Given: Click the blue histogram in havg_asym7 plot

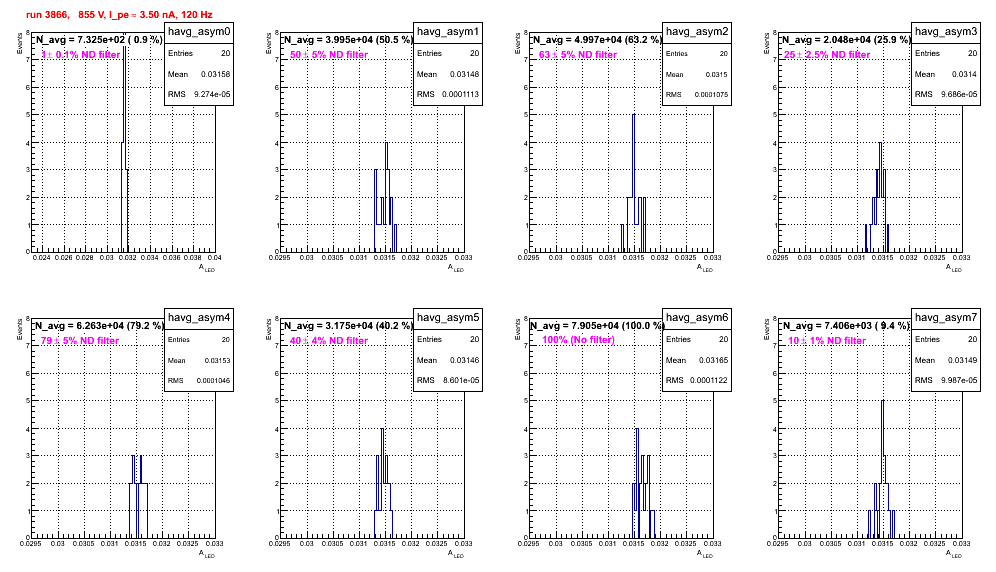Looking at the screenshot, I should click(x=882, y=470).
